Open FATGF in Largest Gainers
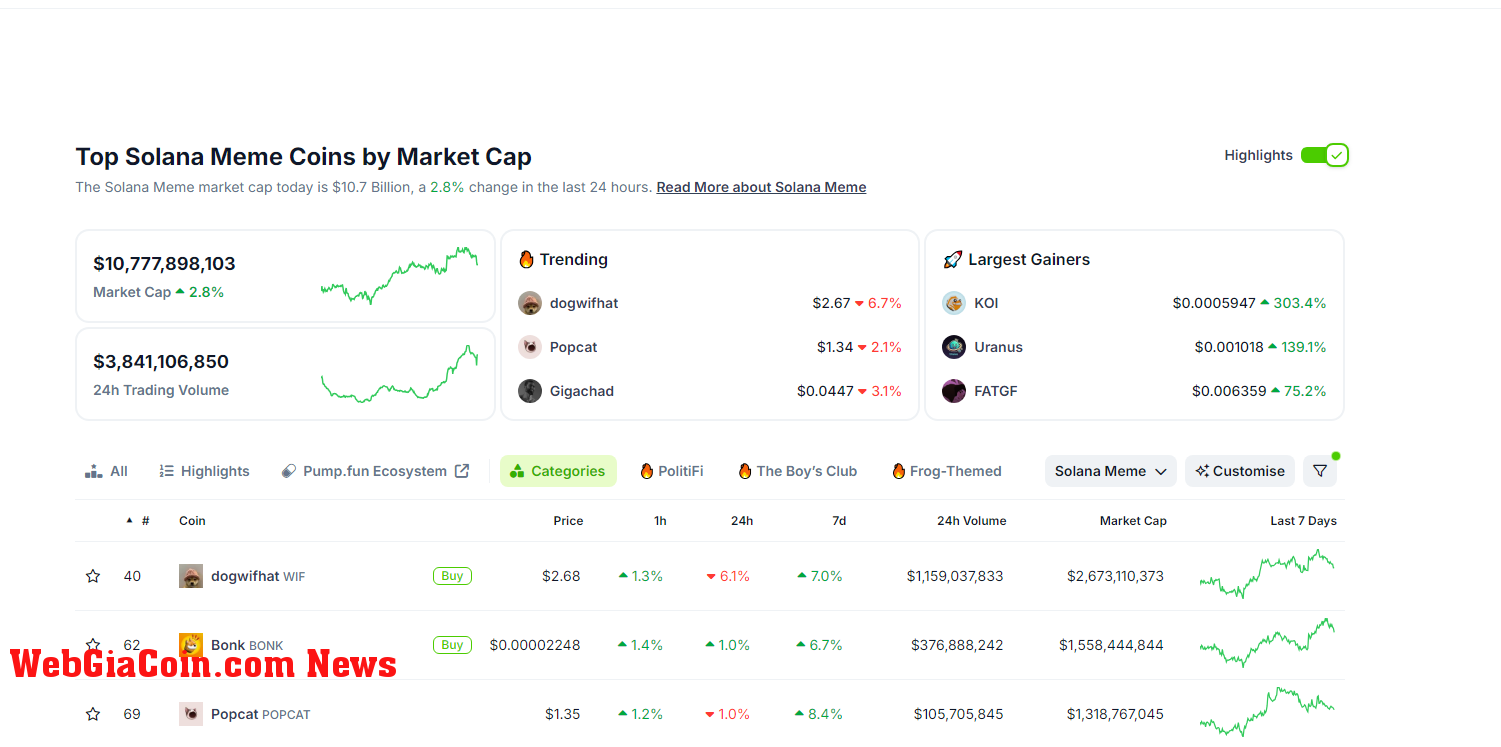 tap(996, 391)
